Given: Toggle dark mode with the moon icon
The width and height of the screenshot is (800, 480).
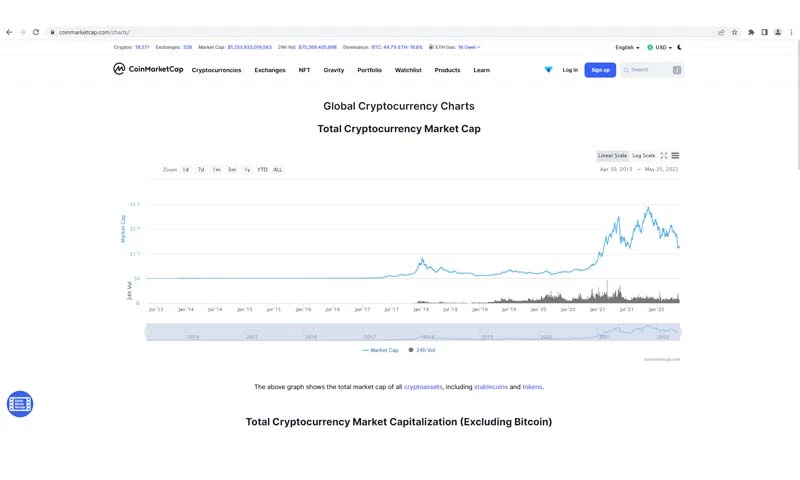Looking at the screenshot, I should pyautogui.click(x=680, y=47).
